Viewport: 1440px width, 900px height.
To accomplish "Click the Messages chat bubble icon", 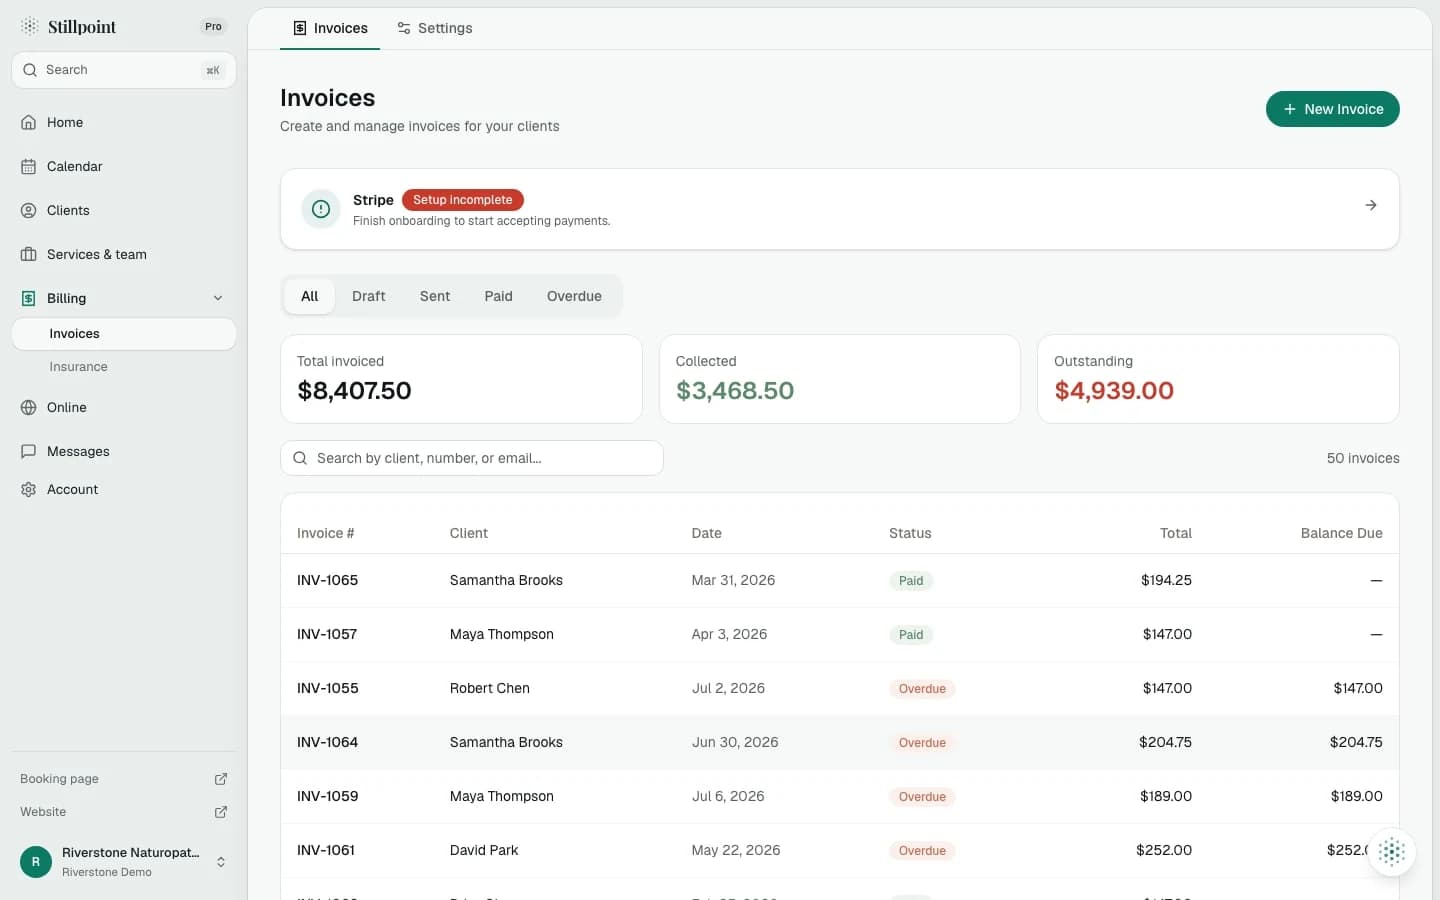I will [28, 451].
